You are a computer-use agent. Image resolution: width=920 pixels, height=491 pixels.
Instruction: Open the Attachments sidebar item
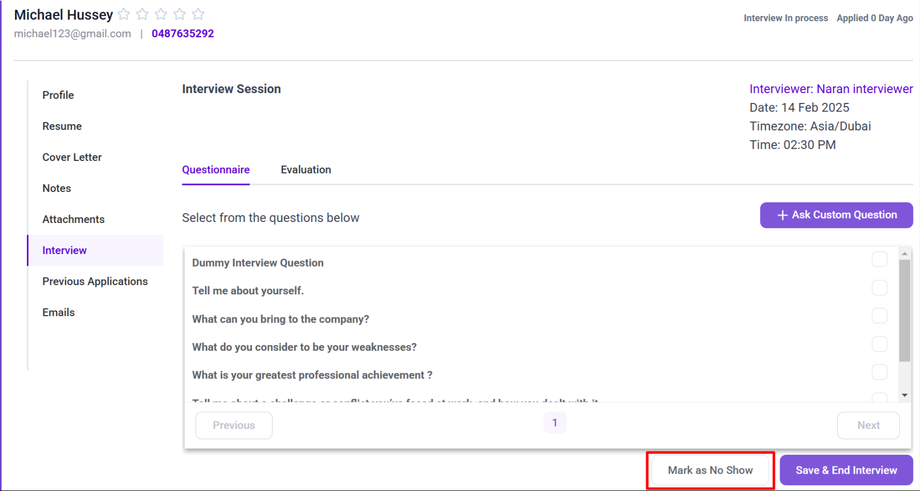point(73,219)
